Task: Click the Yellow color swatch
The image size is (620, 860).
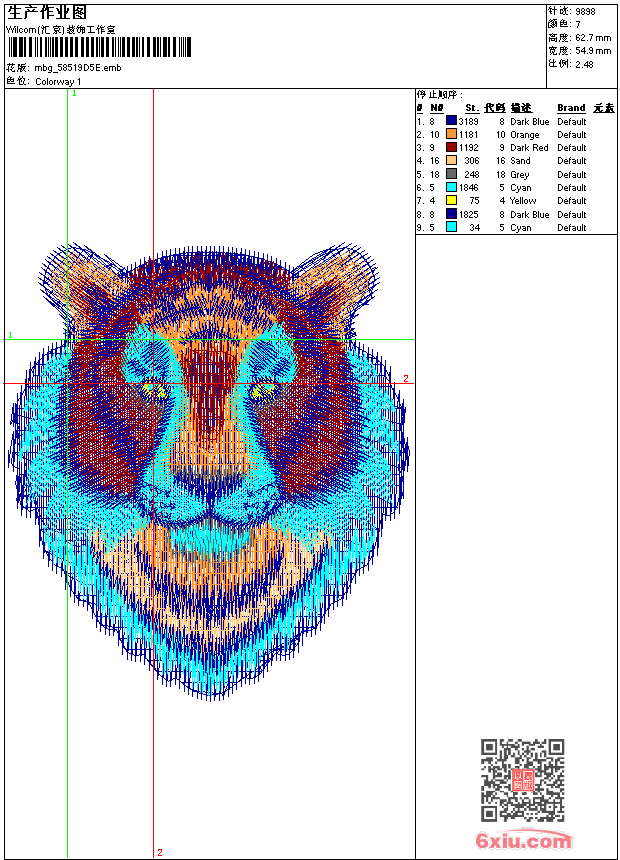Action: tap(451, 201)
